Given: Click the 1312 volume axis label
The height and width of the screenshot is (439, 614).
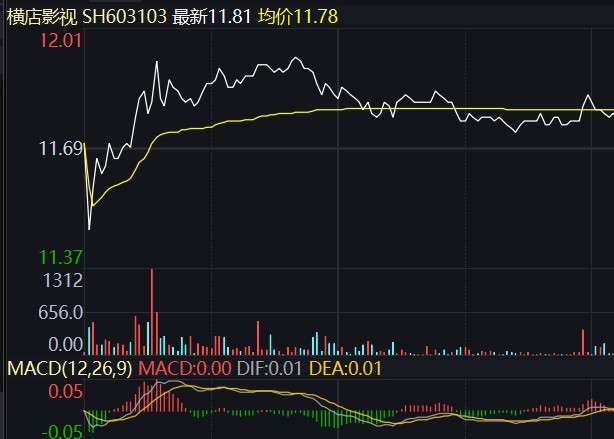Looking at the screenshot, I should tap(63, 280).
